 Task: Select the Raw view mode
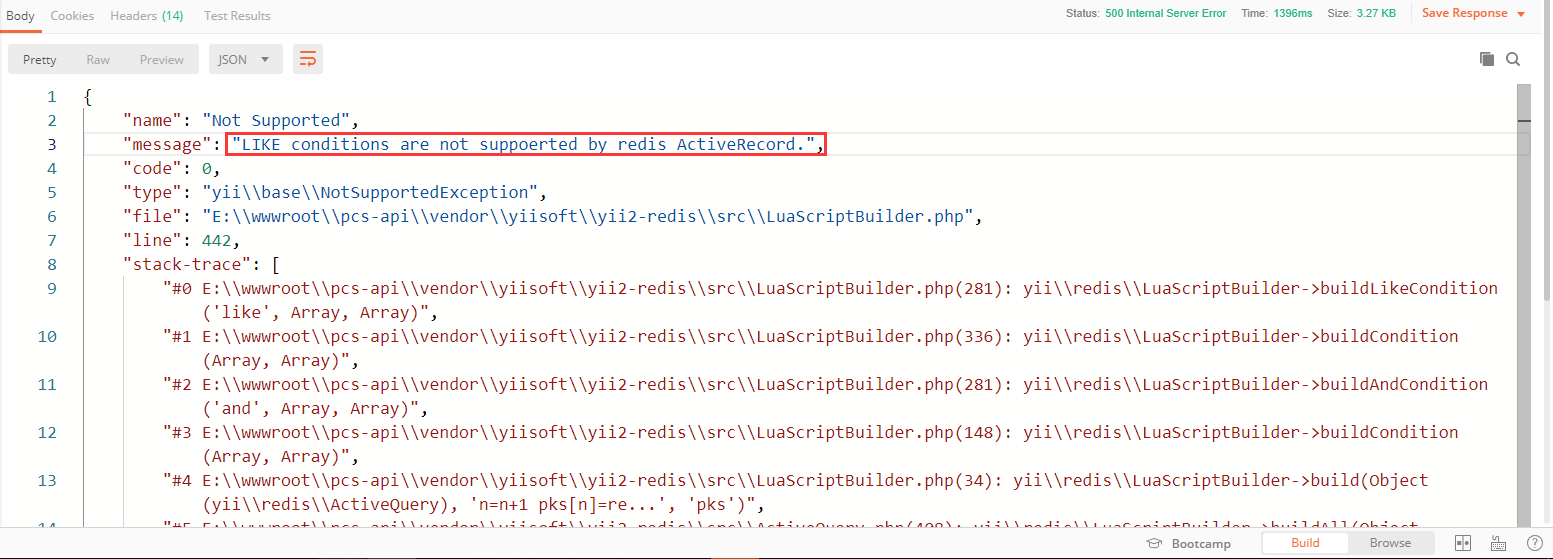pos(98,59)
